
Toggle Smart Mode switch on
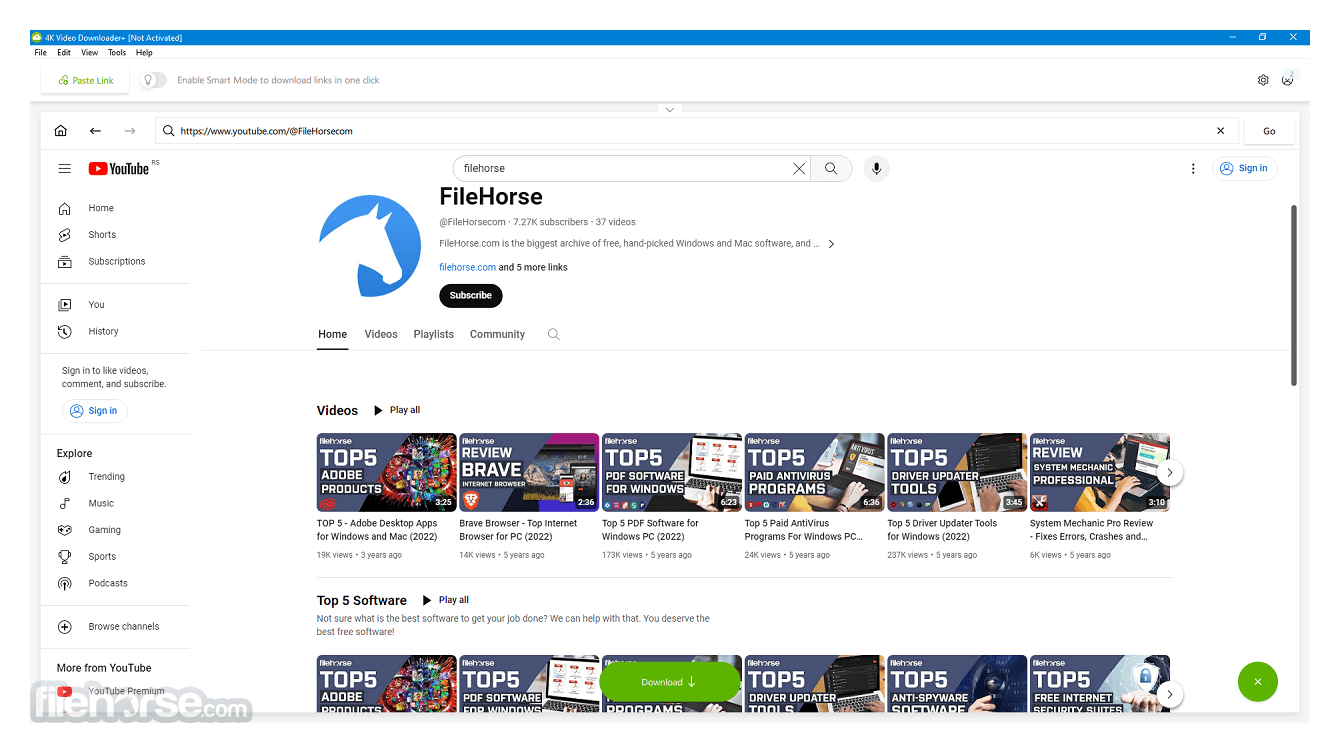point(152,80)
